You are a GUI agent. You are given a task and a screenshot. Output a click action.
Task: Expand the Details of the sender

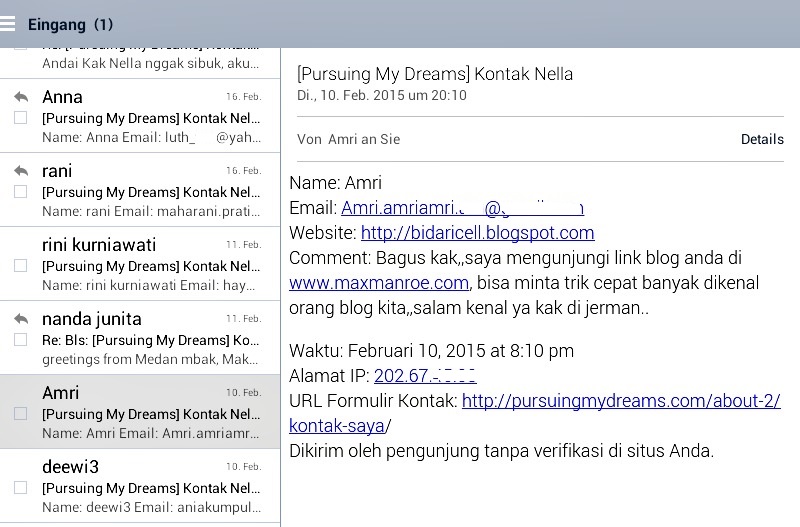click(761, 140)
